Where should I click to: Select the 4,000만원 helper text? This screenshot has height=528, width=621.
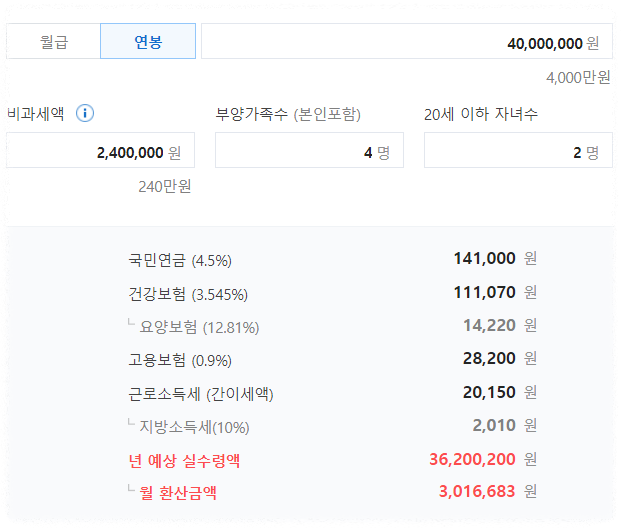click(x=578, y=78)
